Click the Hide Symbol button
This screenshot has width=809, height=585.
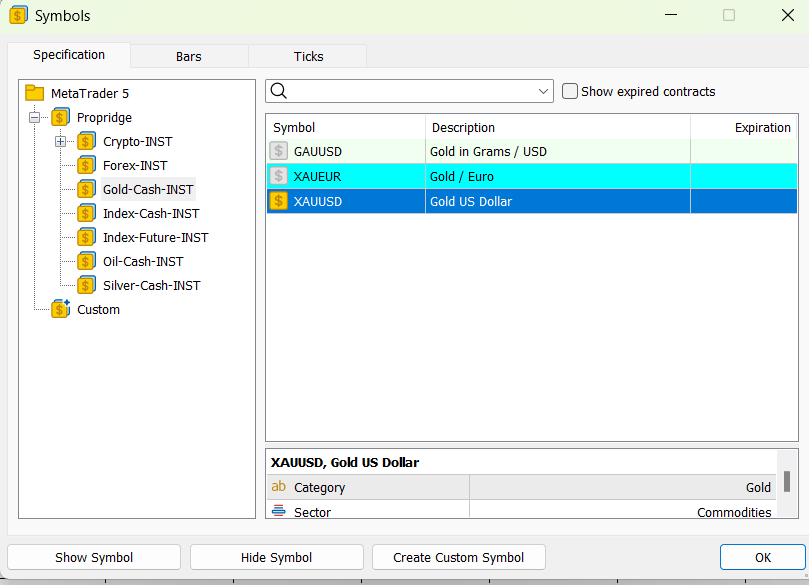click(277, 557)
